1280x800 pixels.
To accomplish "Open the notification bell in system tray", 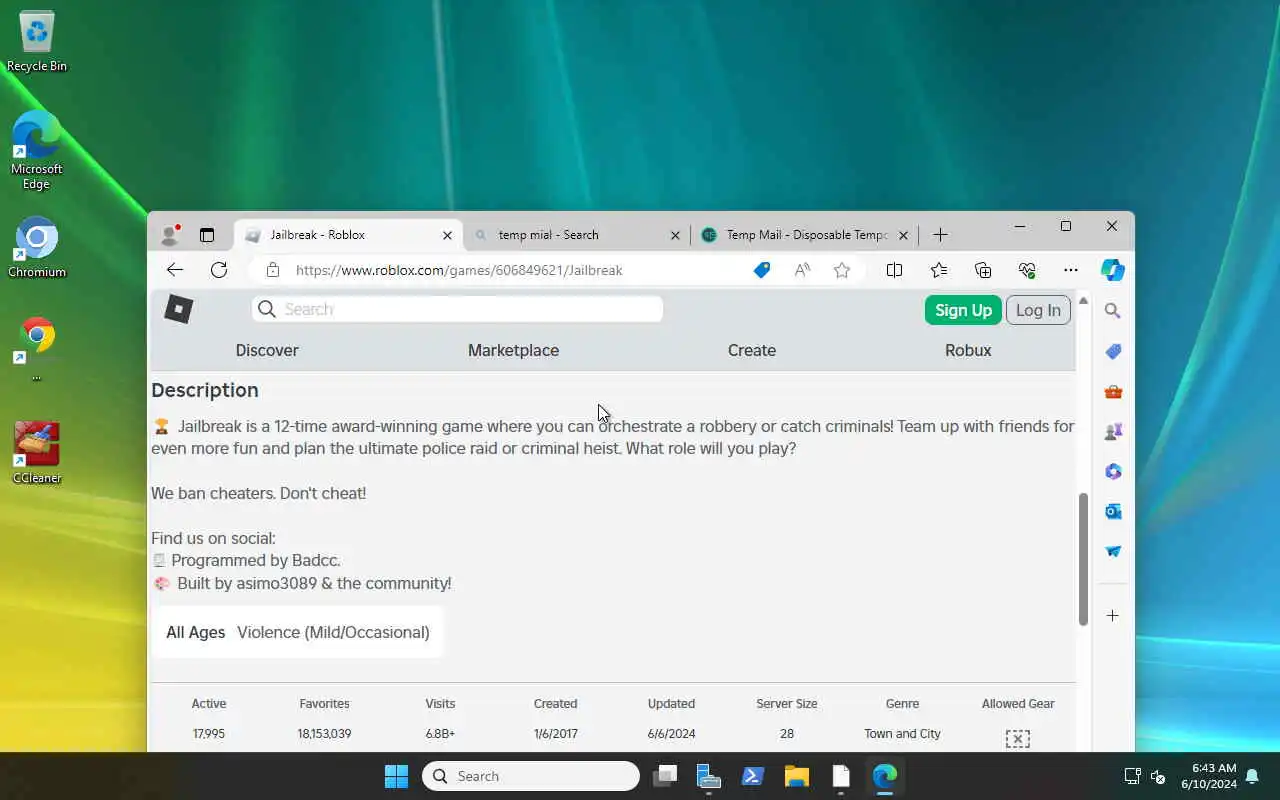I will pos(1252,776).
